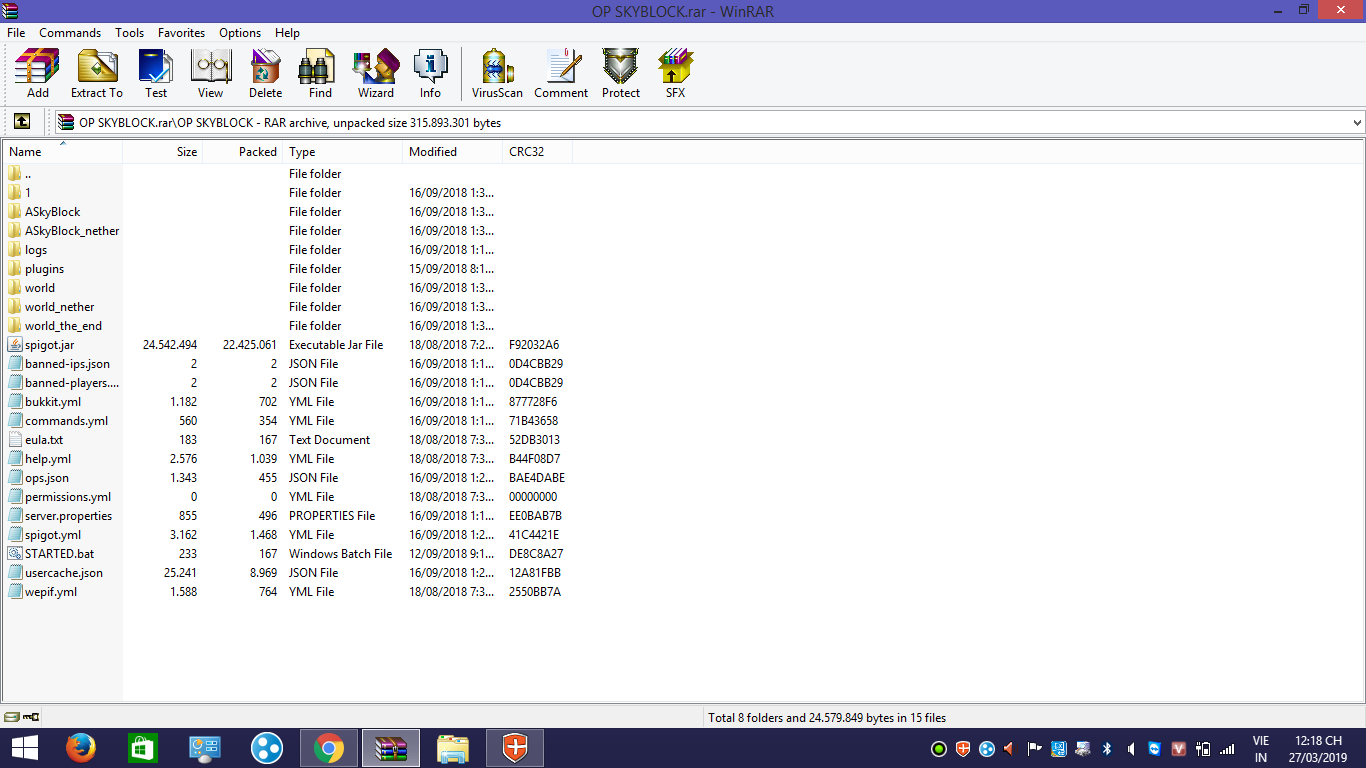Screen dimensions: 1366x768
Task: Run the Test archive tool
Action: (x=156, y=74)
